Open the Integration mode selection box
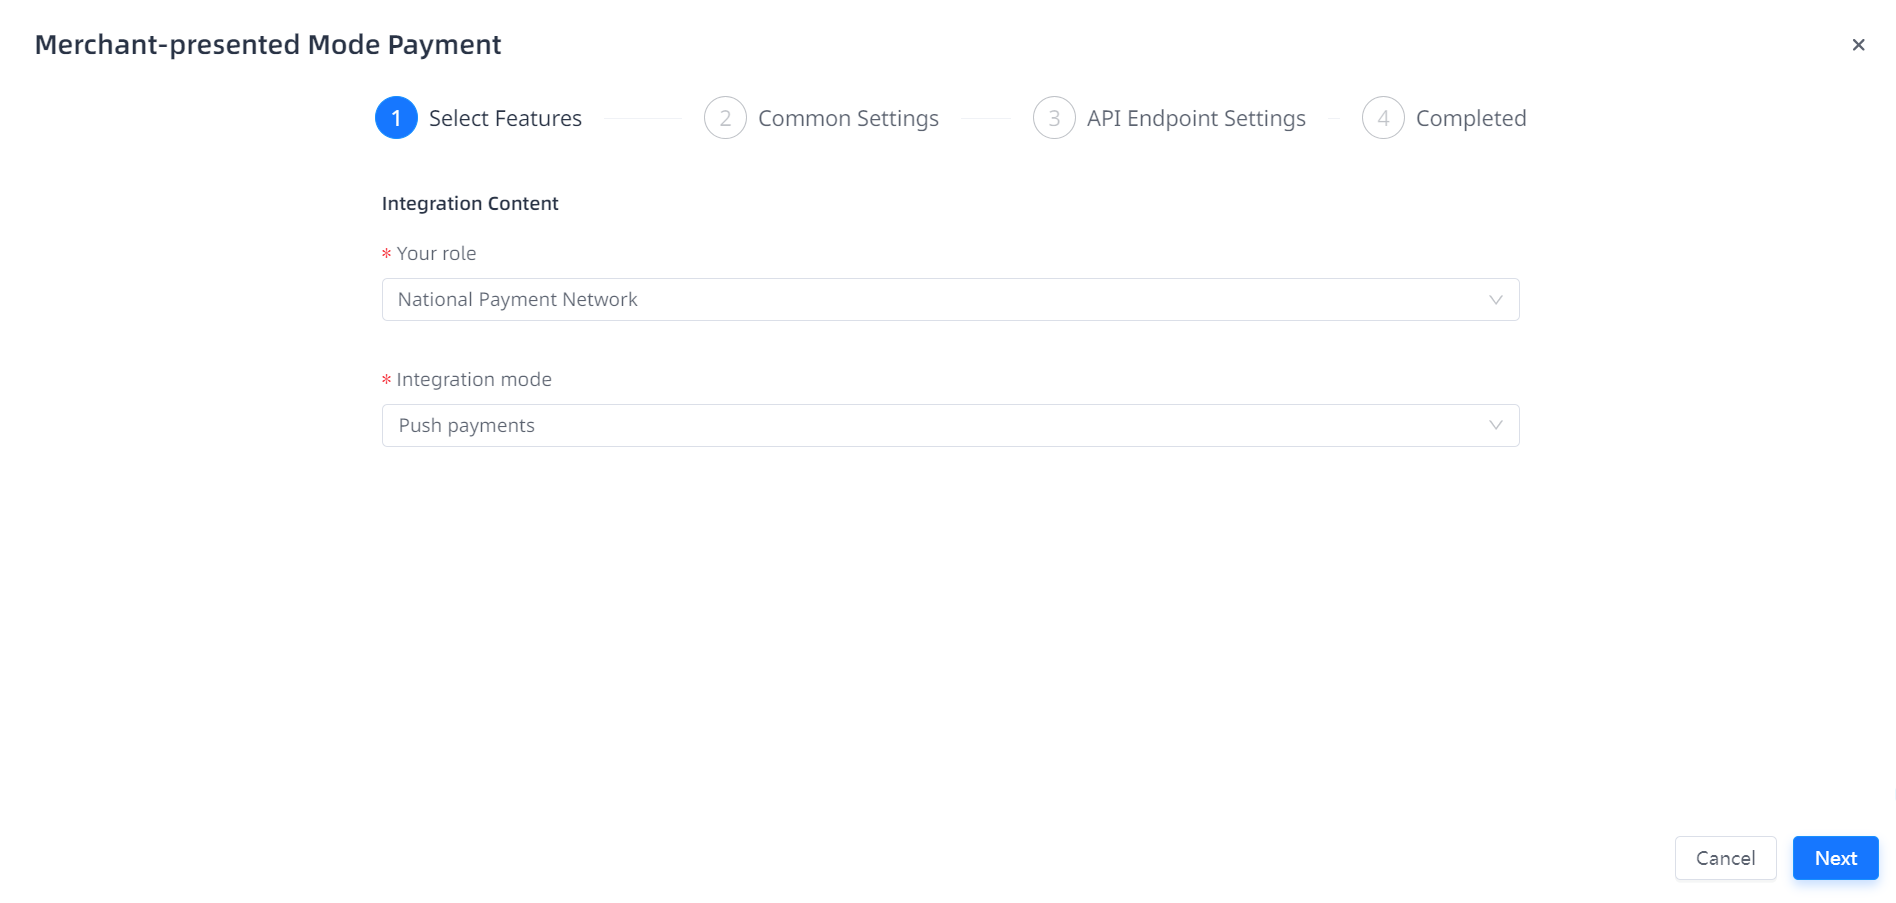This screenshot has width=1896, height=903. point(930,426)
